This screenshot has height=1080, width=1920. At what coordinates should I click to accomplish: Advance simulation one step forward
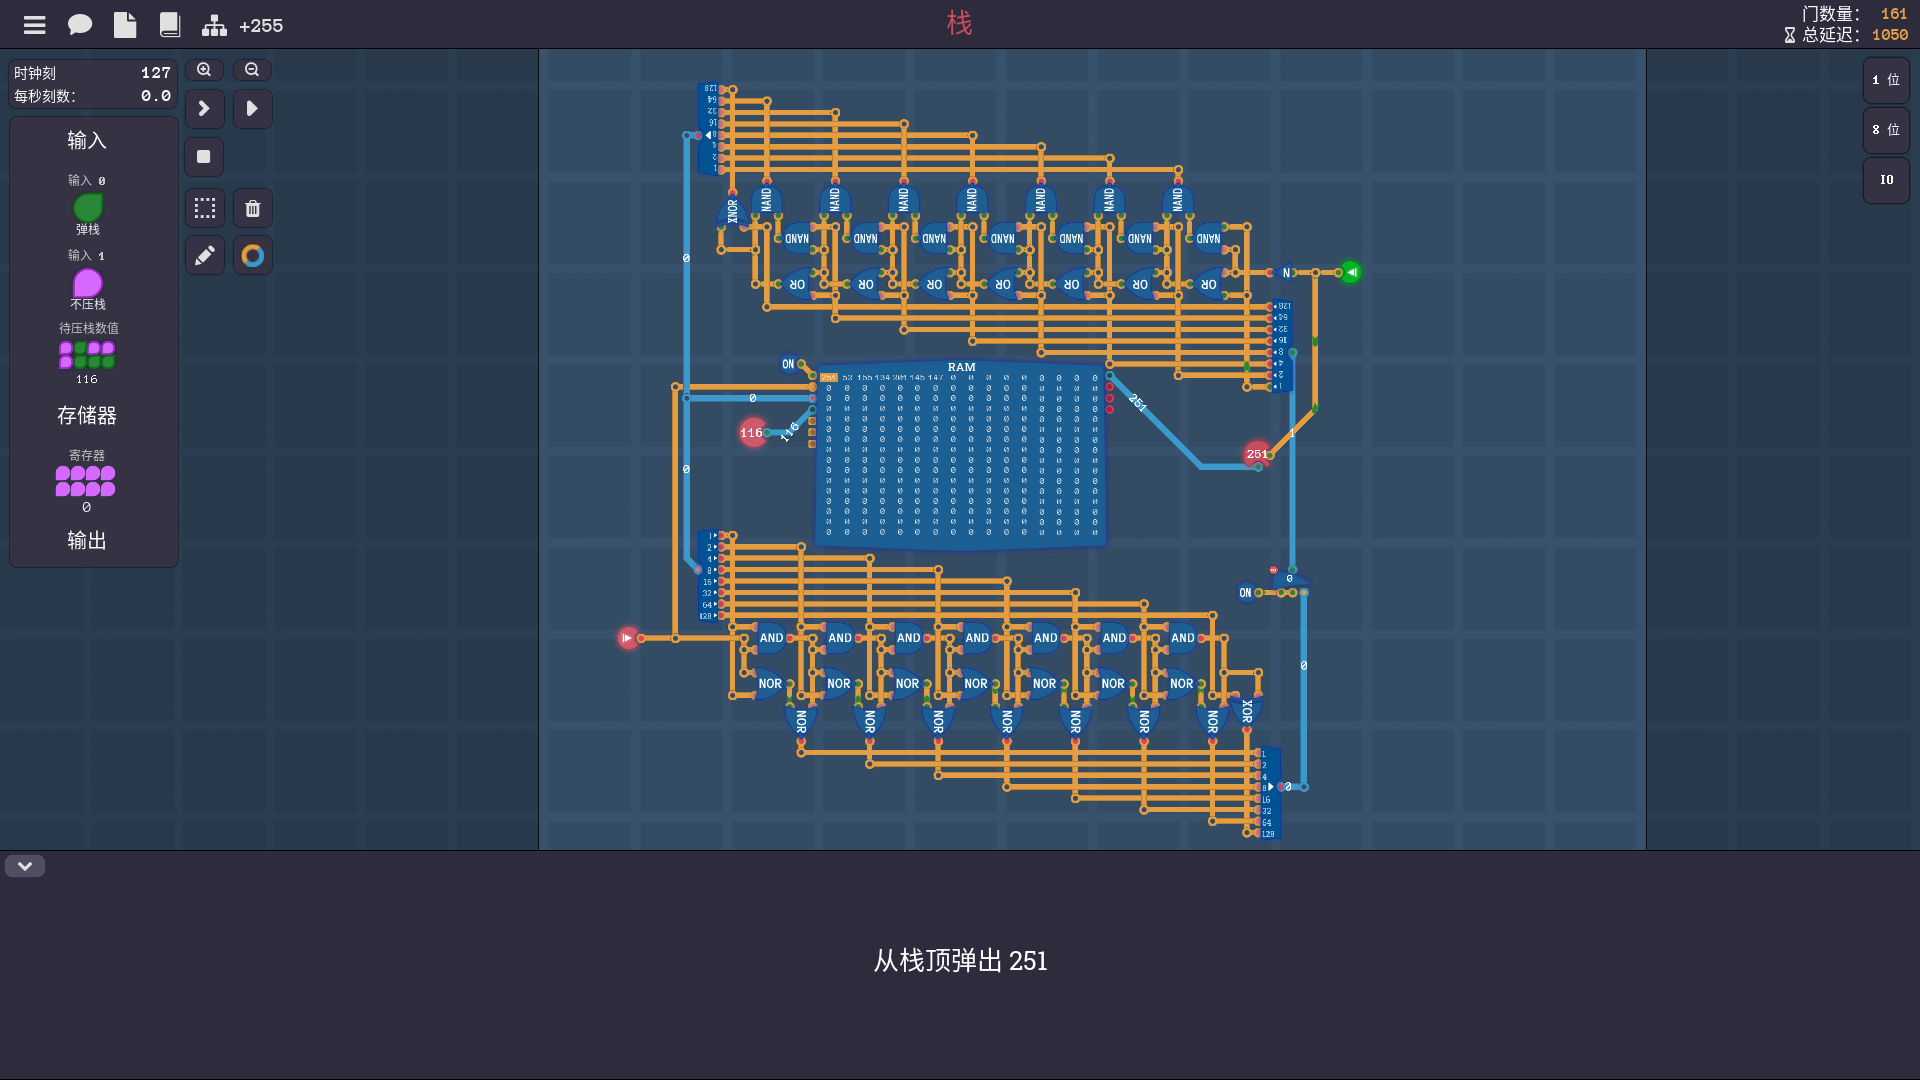[x=204, y=108]
